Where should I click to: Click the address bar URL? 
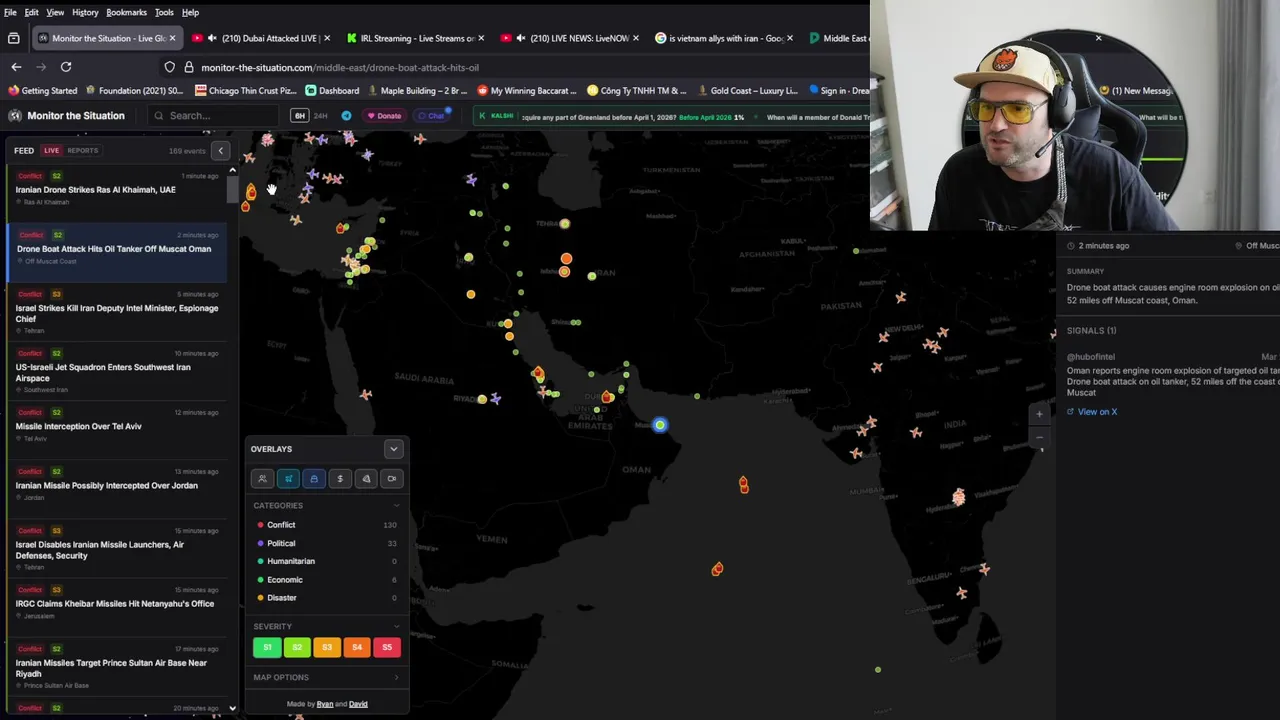pyautogui.click(x=340, y=68)
